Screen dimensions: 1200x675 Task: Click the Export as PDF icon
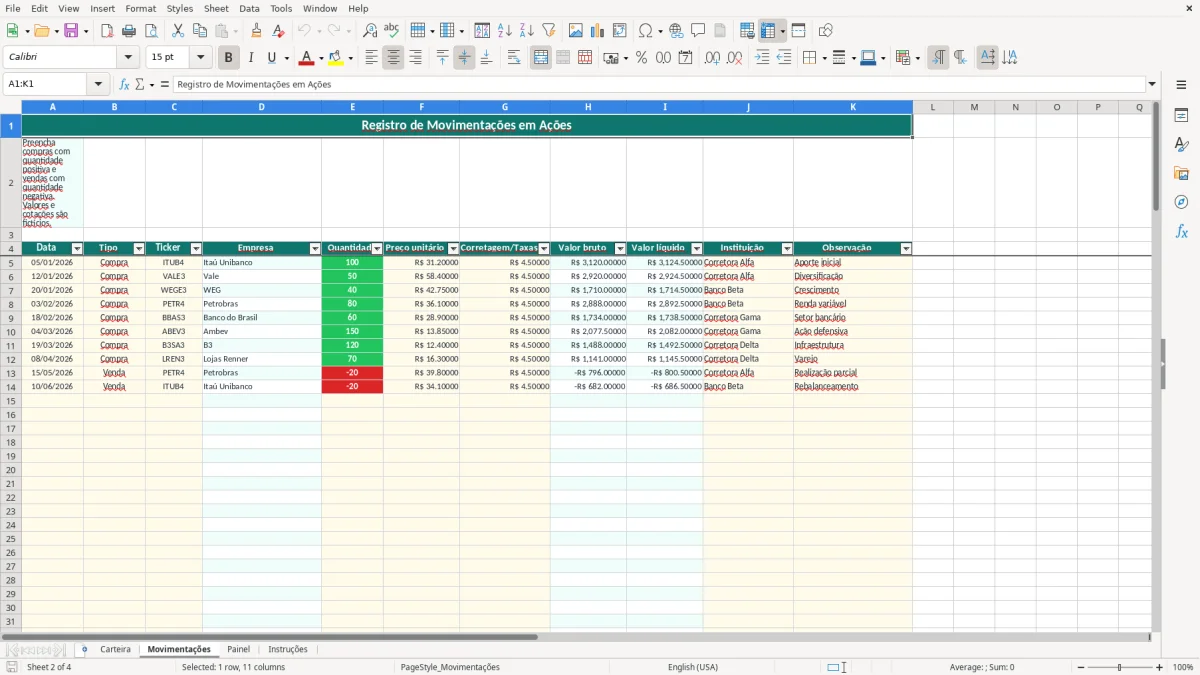pos(107,31)
